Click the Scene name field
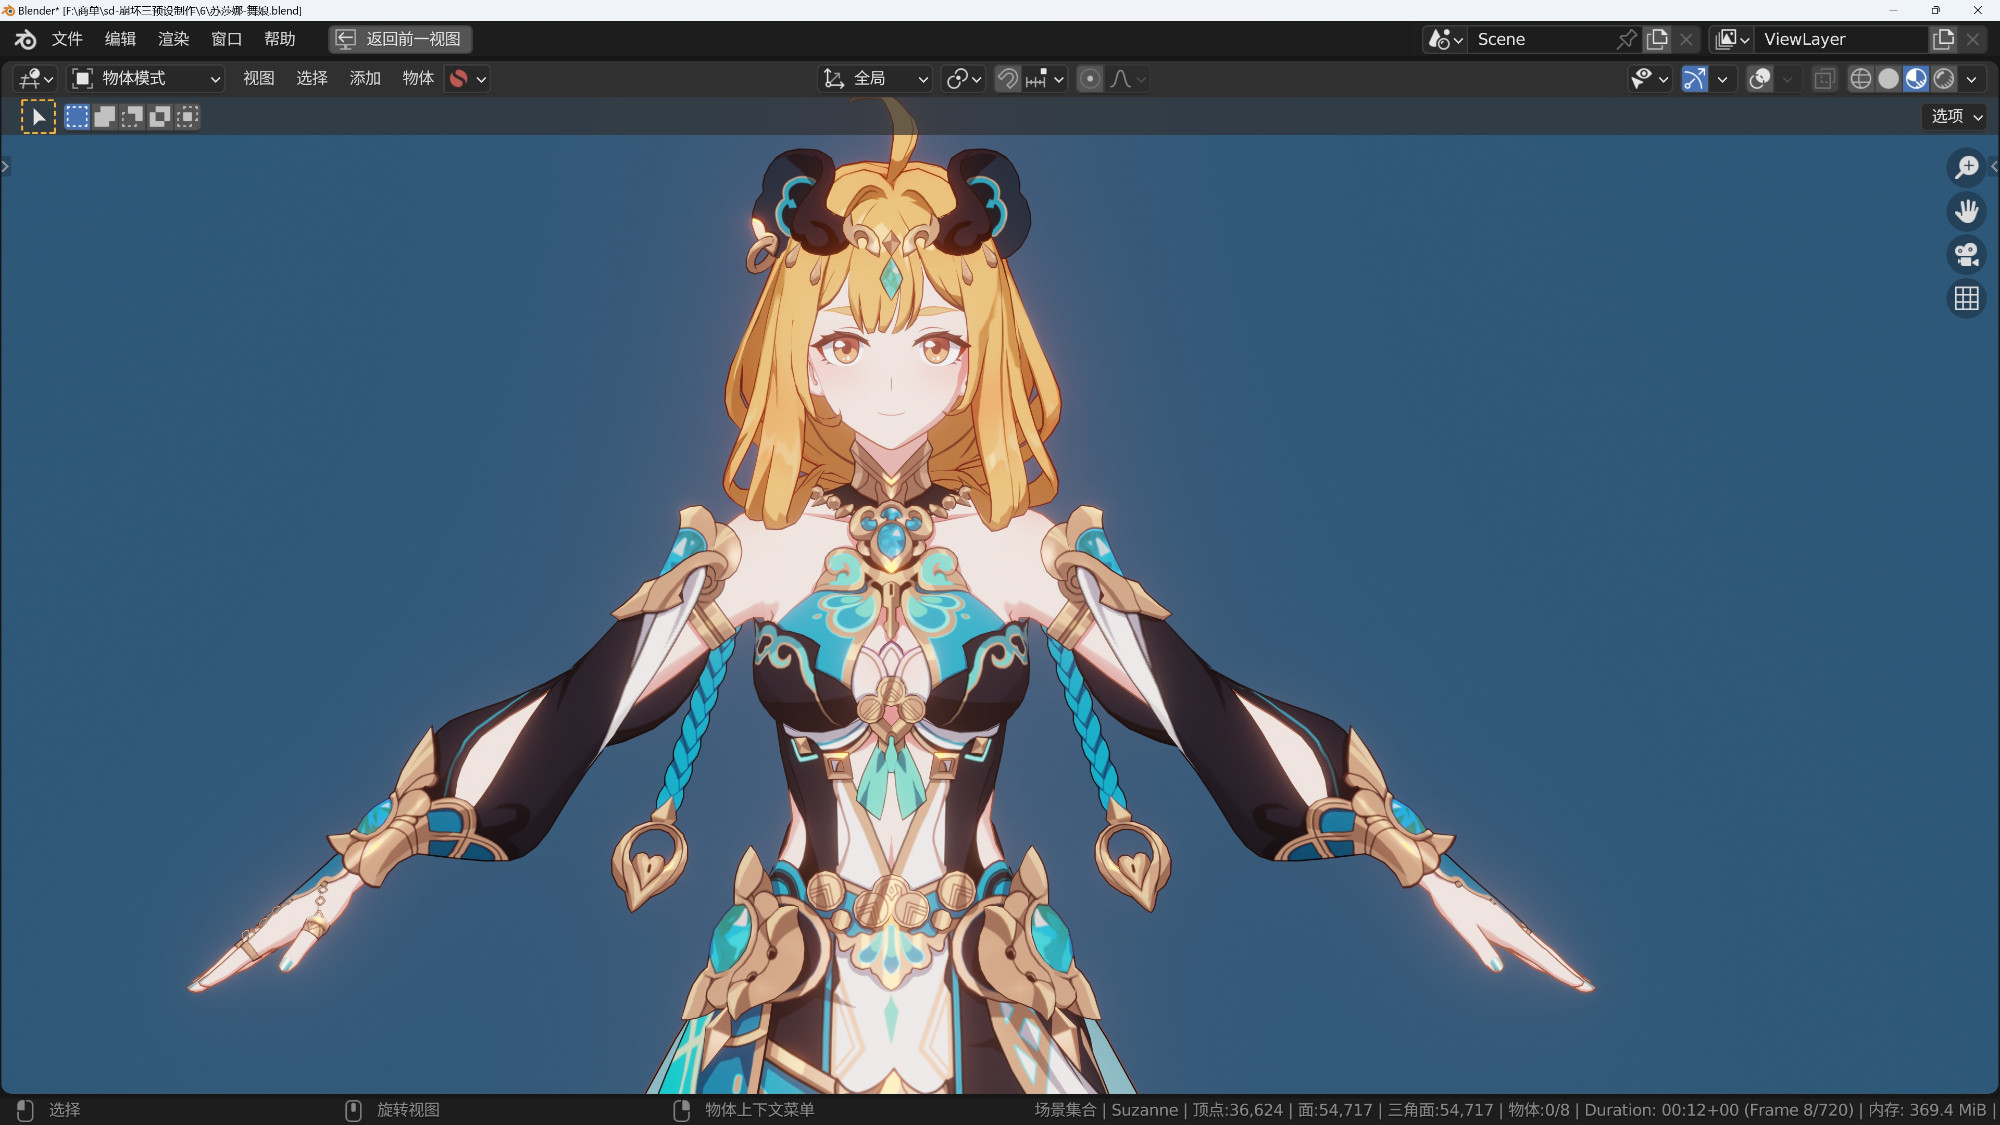Viewport: 2000px width, 1125px height. click(1540, 39)
